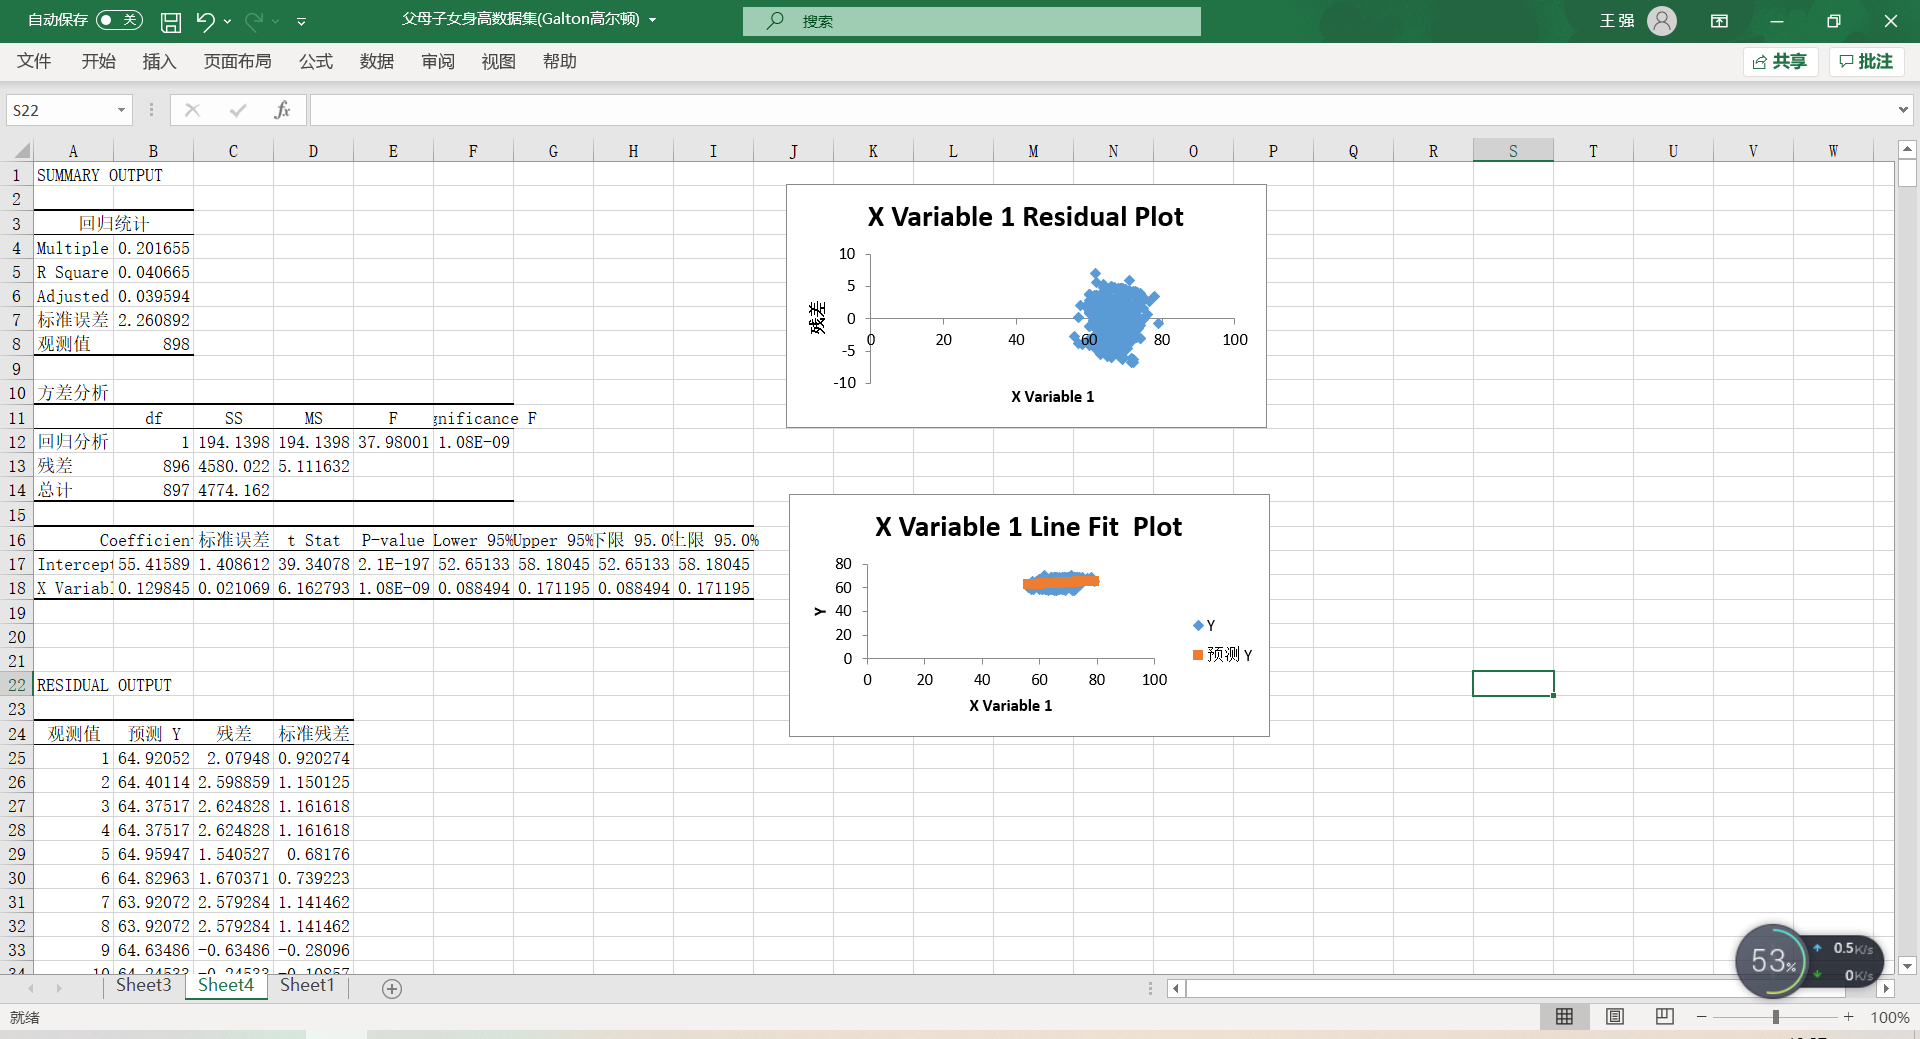
Task: Open the 帮助 ribbon tab
Action: 559,62
